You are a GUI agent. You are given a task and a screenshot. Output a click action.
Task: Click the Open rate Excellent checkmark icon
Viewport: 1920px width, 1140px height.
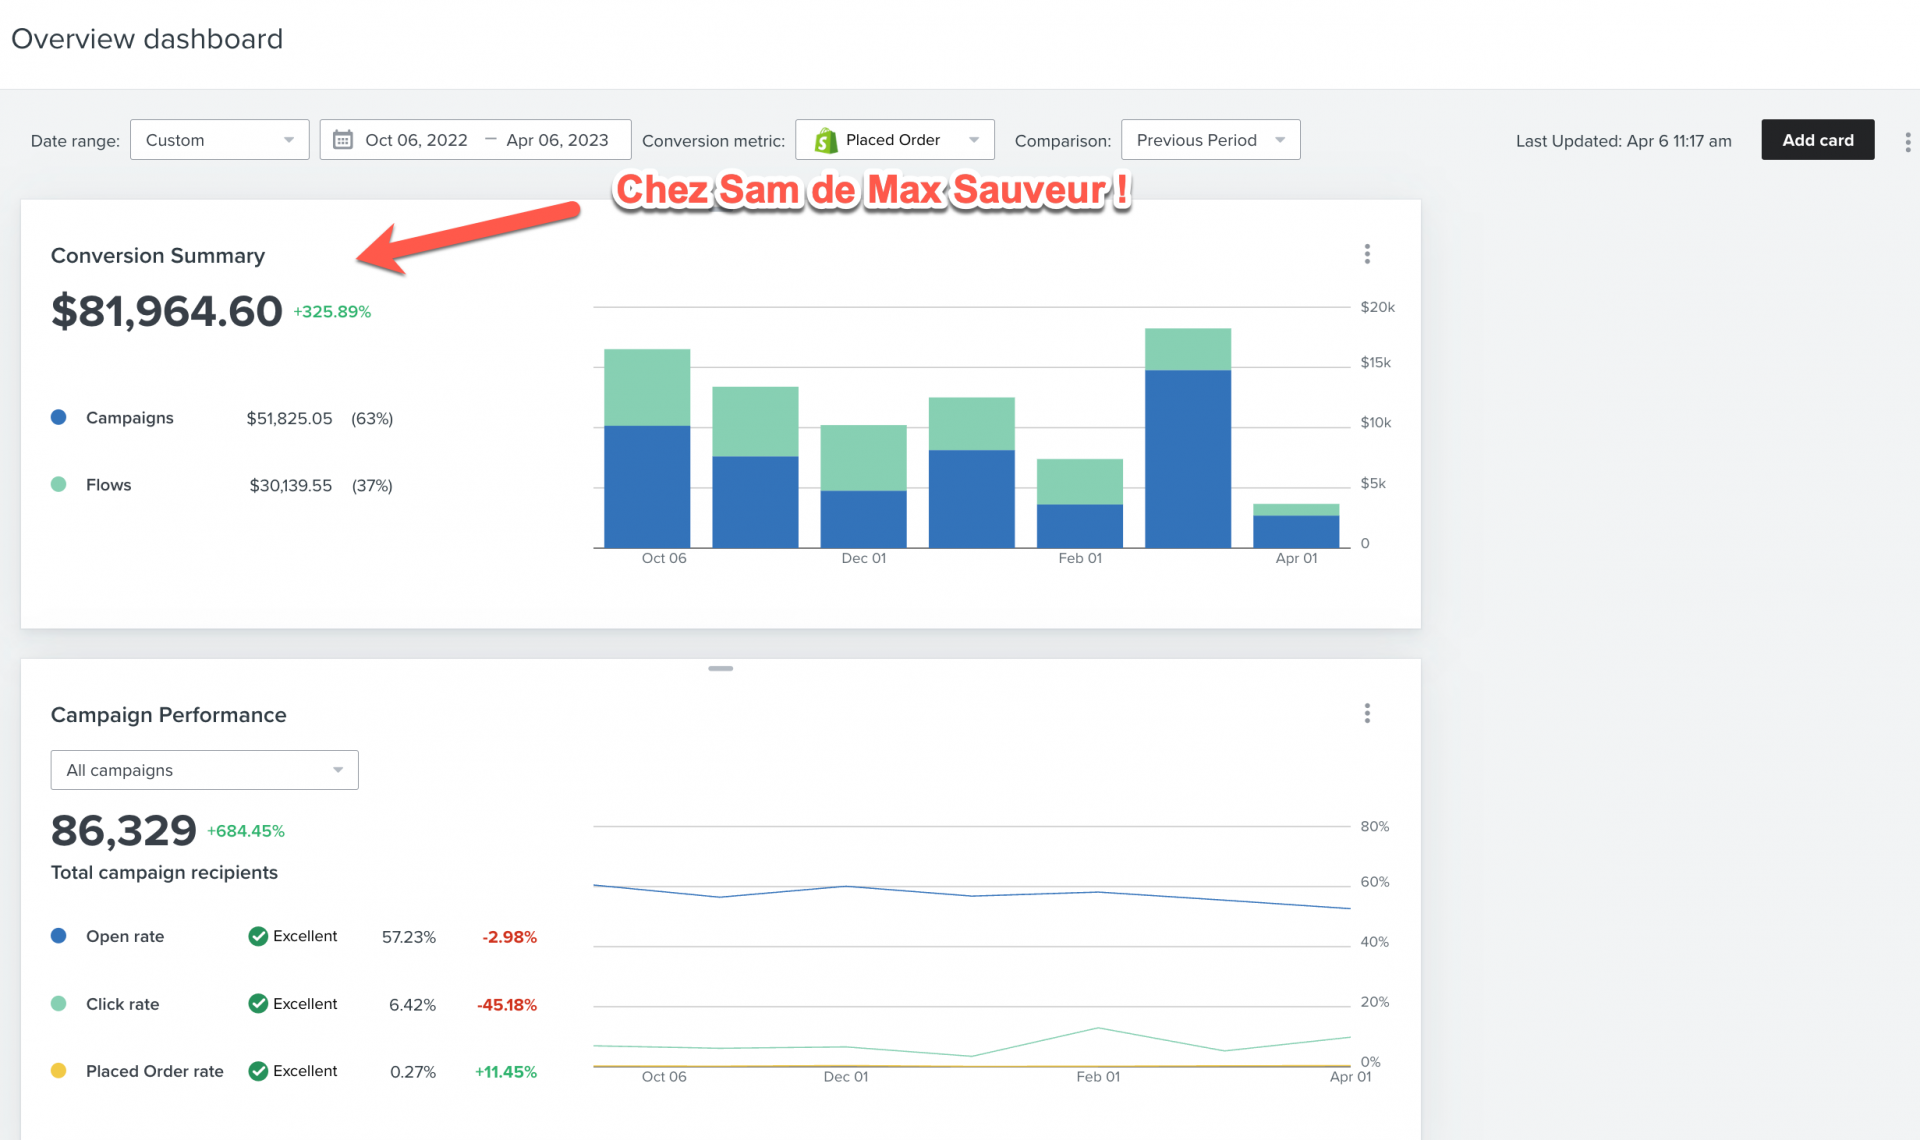258,936
